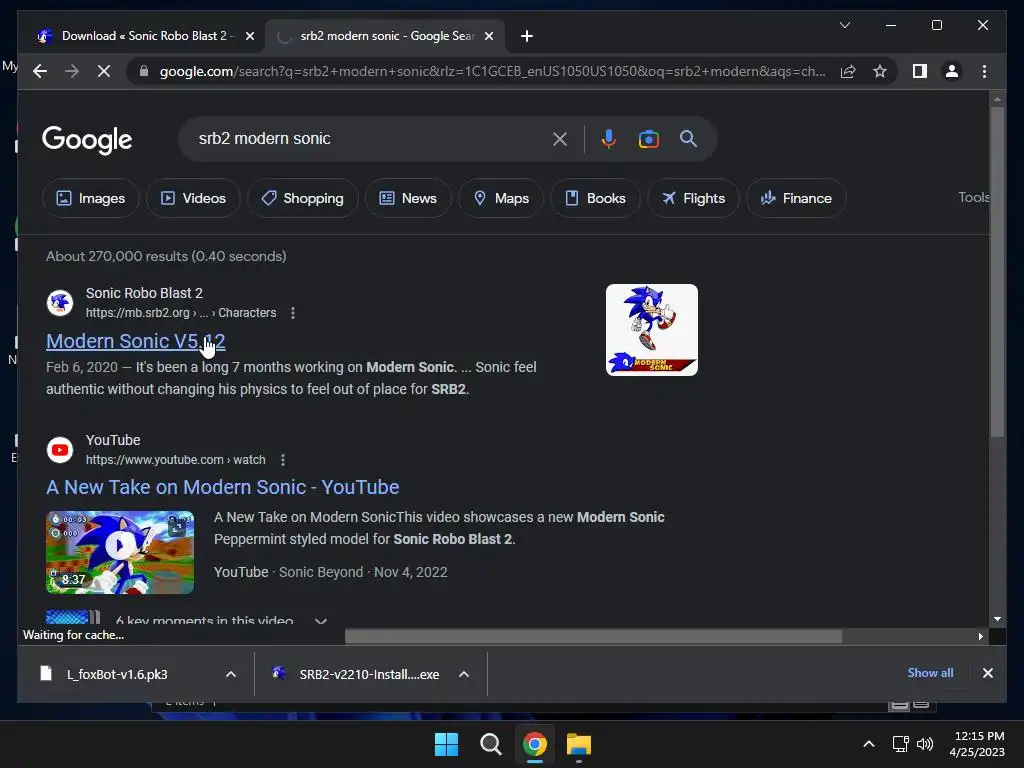Viewport: 1024px width, 768px height.
Task: Click the Sonic Robo Blast 2 site favicon
Action: pos(60,302)
